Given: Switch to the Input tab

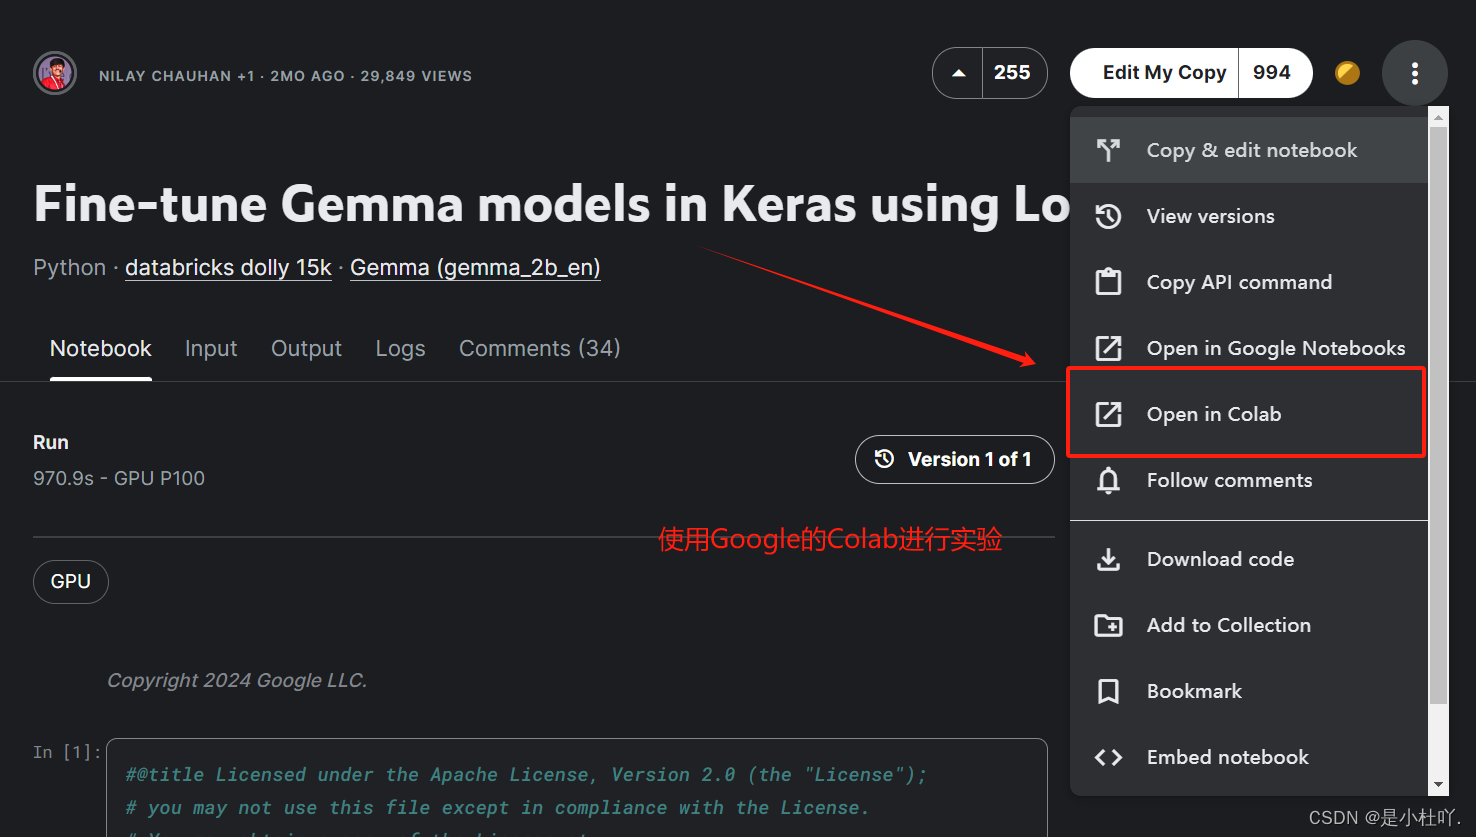Looking at the screenshot, I should point(211,348).
